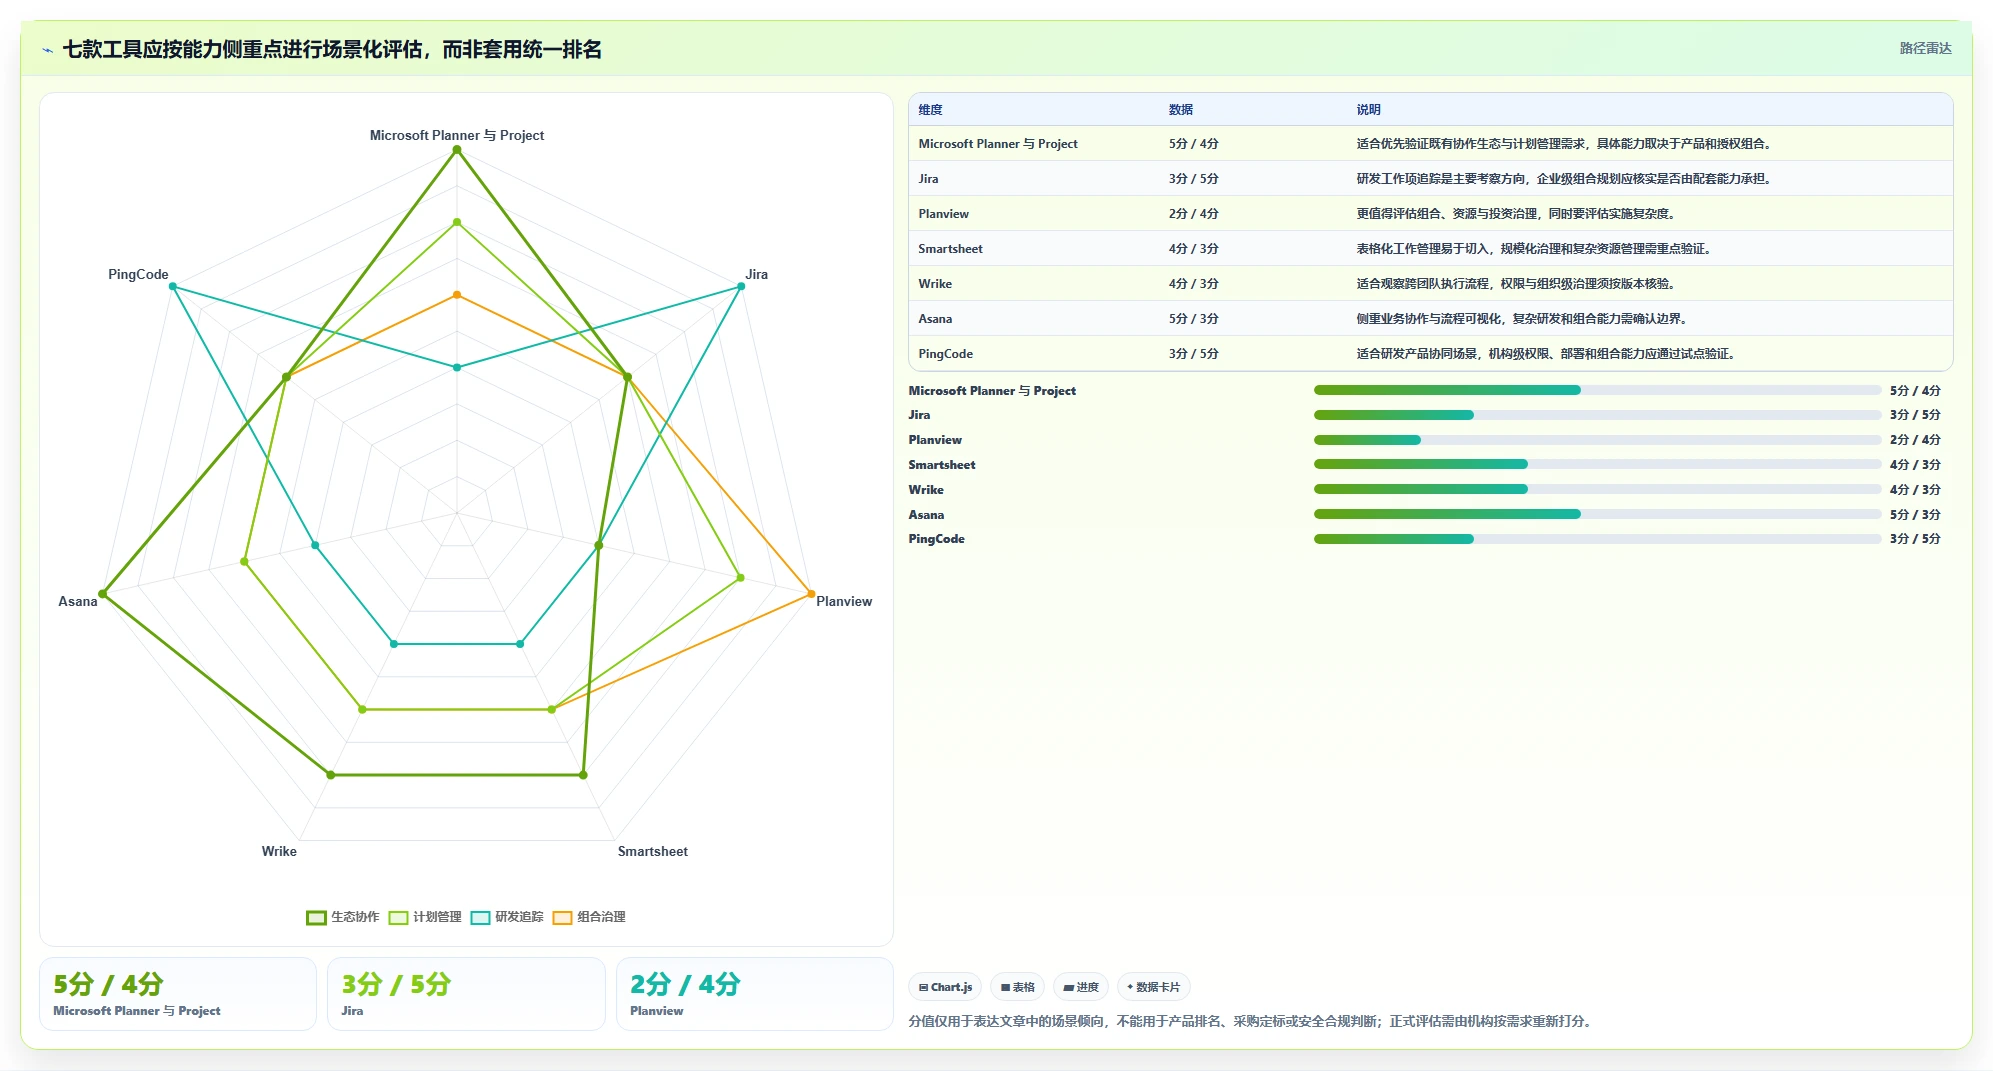Image resolution: width=1993 pixels, height=1071 pixels.
Task: Click the Smartsheet label in progress list
Action: tap(941, 465)
